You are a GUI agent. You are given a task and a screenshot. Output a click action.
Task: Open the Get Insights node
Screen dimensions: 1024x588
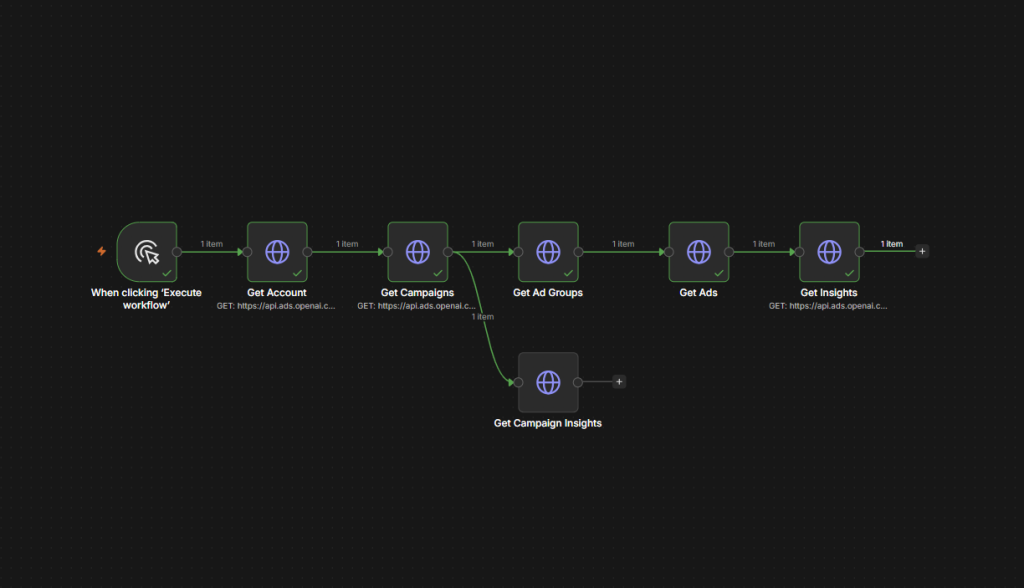click(829, 252)
